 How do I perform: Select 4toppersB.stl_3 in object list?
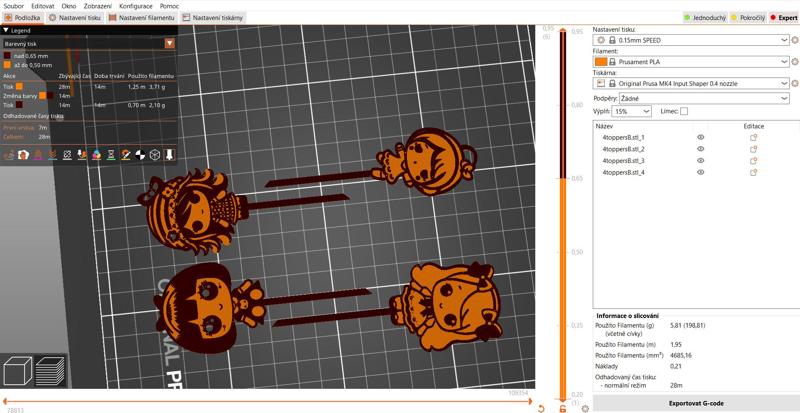coord(622,161)
